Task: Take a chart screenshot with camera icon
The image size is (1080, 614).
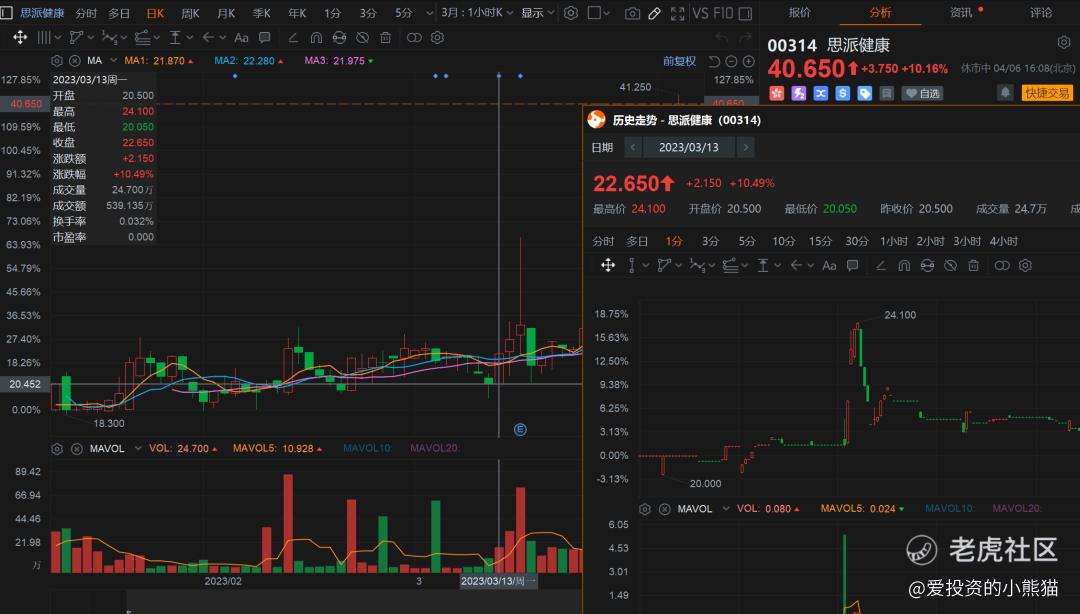Action: [632, 13]
